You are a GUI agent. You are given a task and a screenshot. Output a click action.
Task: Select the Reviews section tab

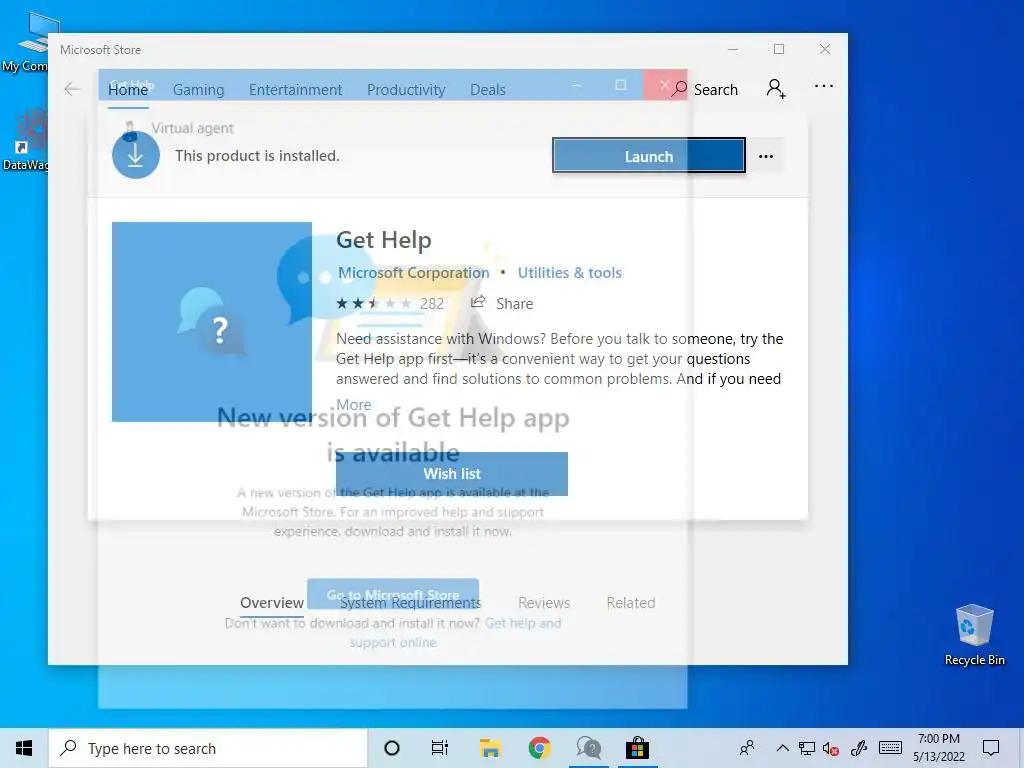point(544,603)
